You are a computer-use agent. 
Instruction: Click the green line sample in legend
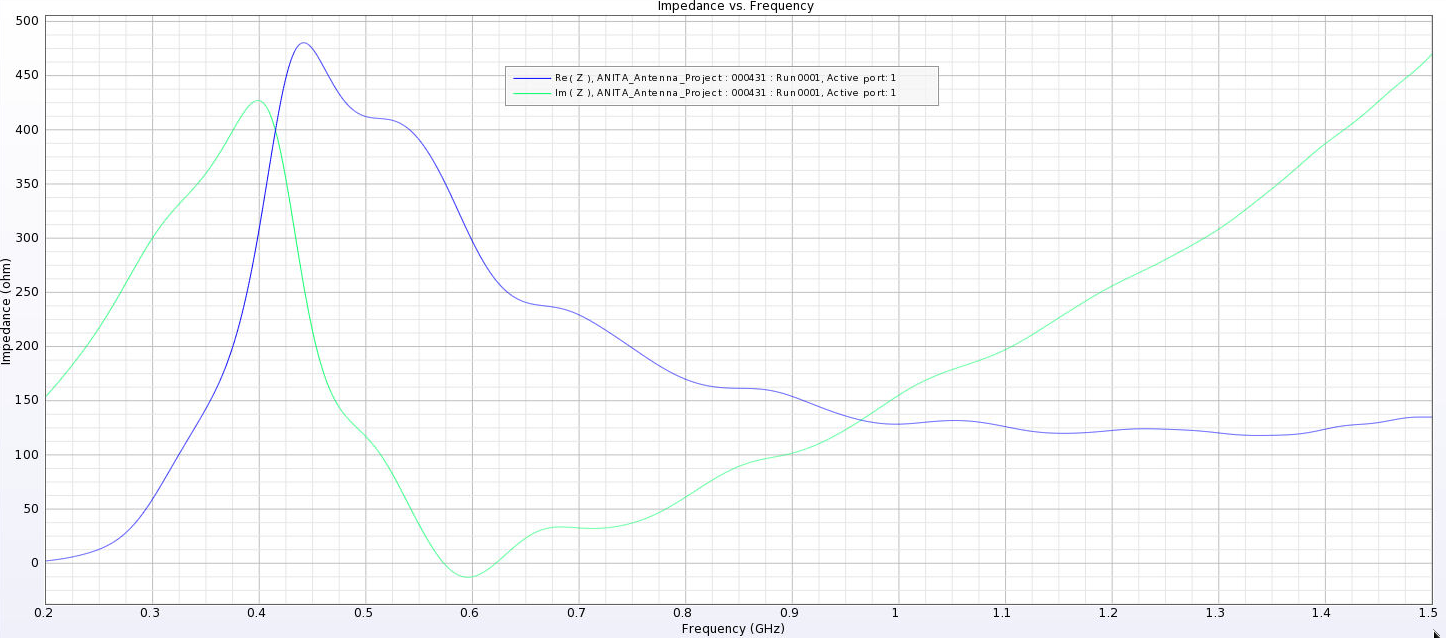pos(531,93)
